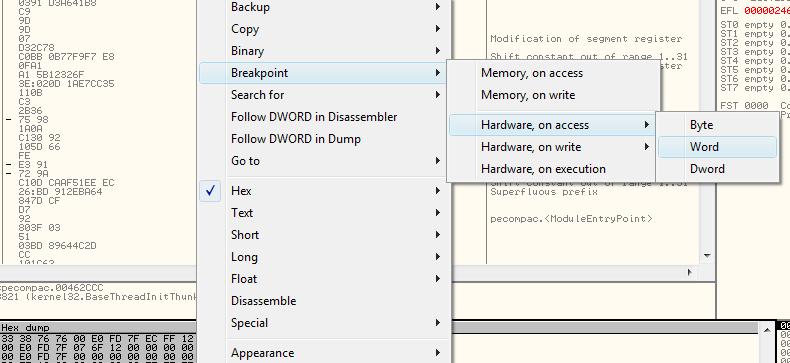Screen dimensions: 790x363
Task: Expand Hardware, on write submenu
Action: (553, 147)
